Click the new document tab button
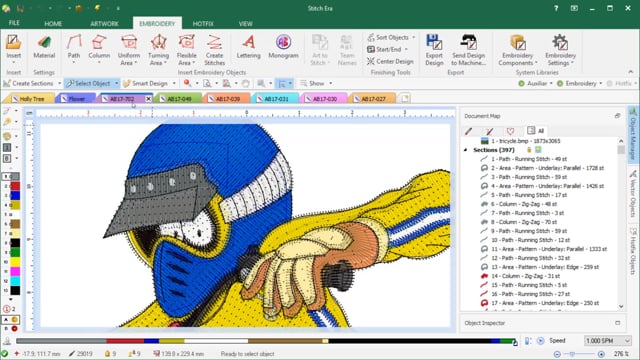 pos(404,98)
